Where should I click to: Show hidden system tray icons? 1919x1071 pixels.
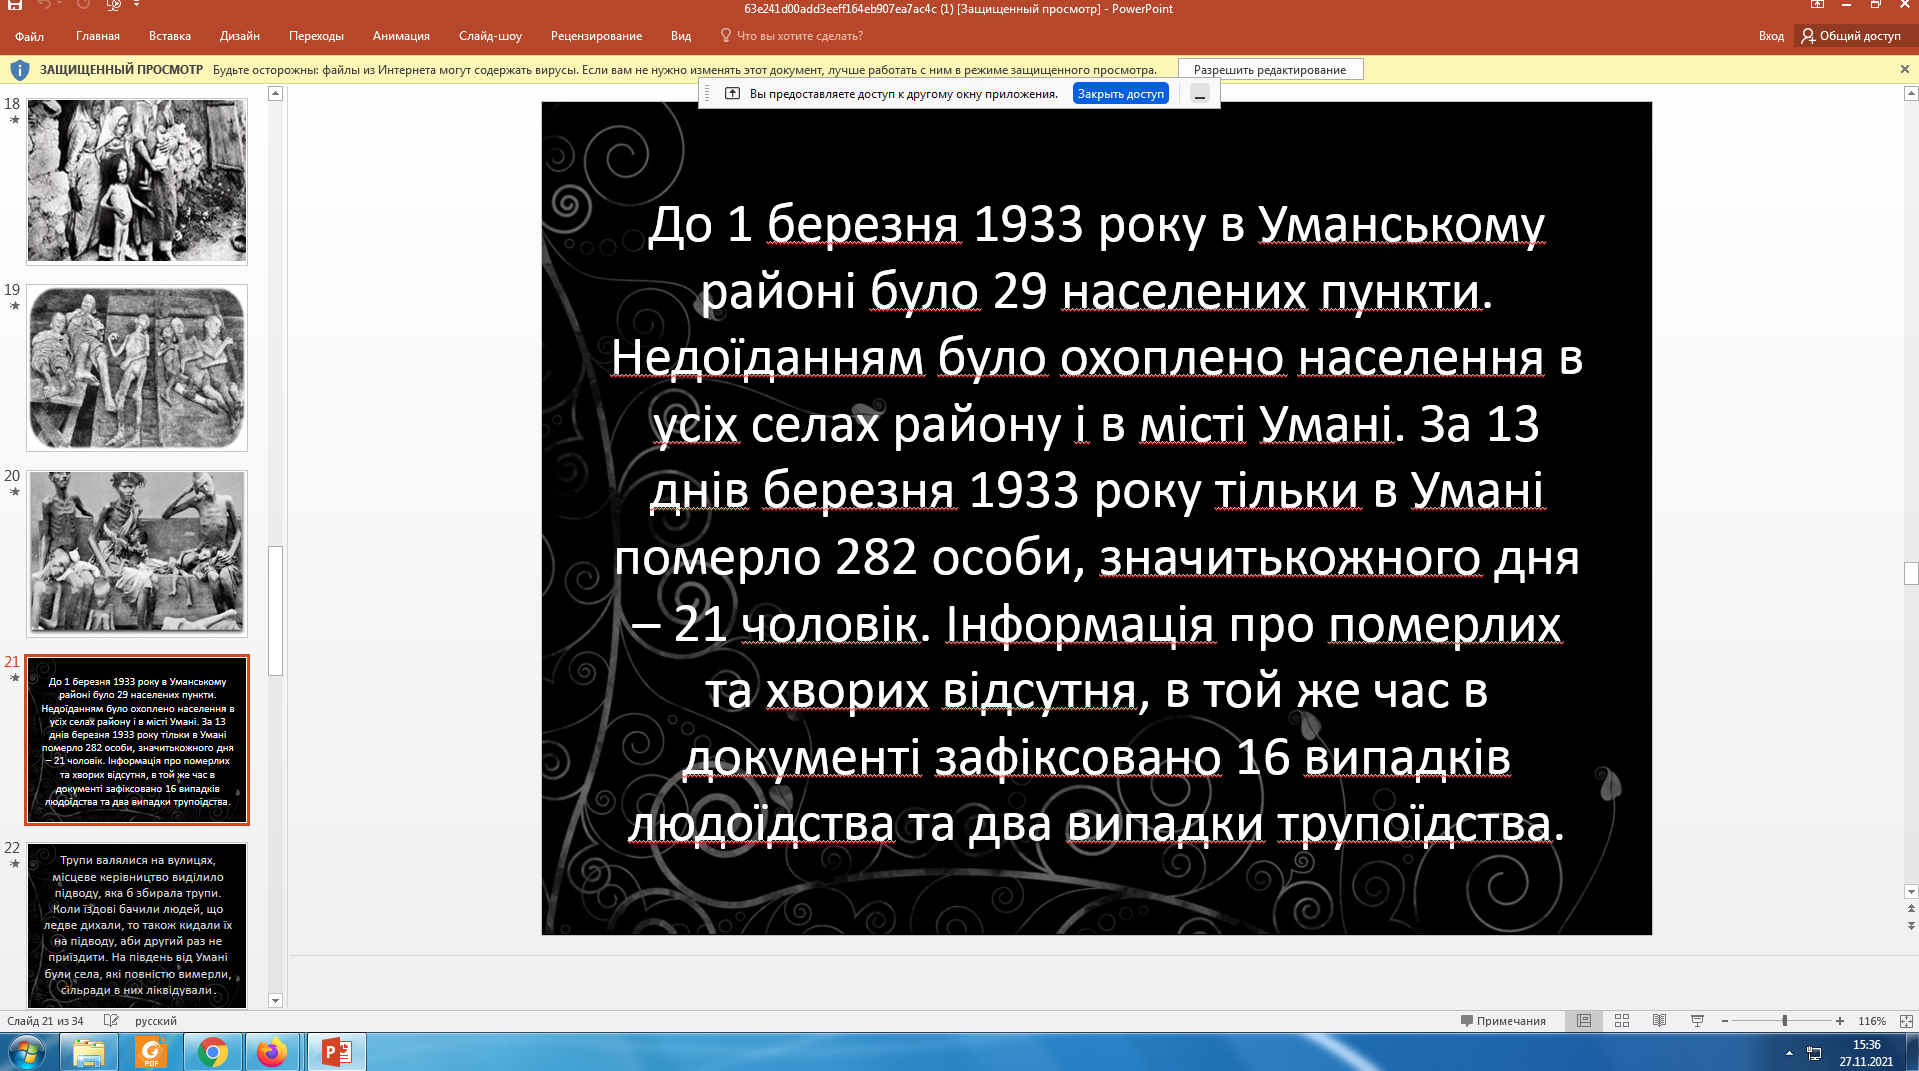click(1789, 1053)
